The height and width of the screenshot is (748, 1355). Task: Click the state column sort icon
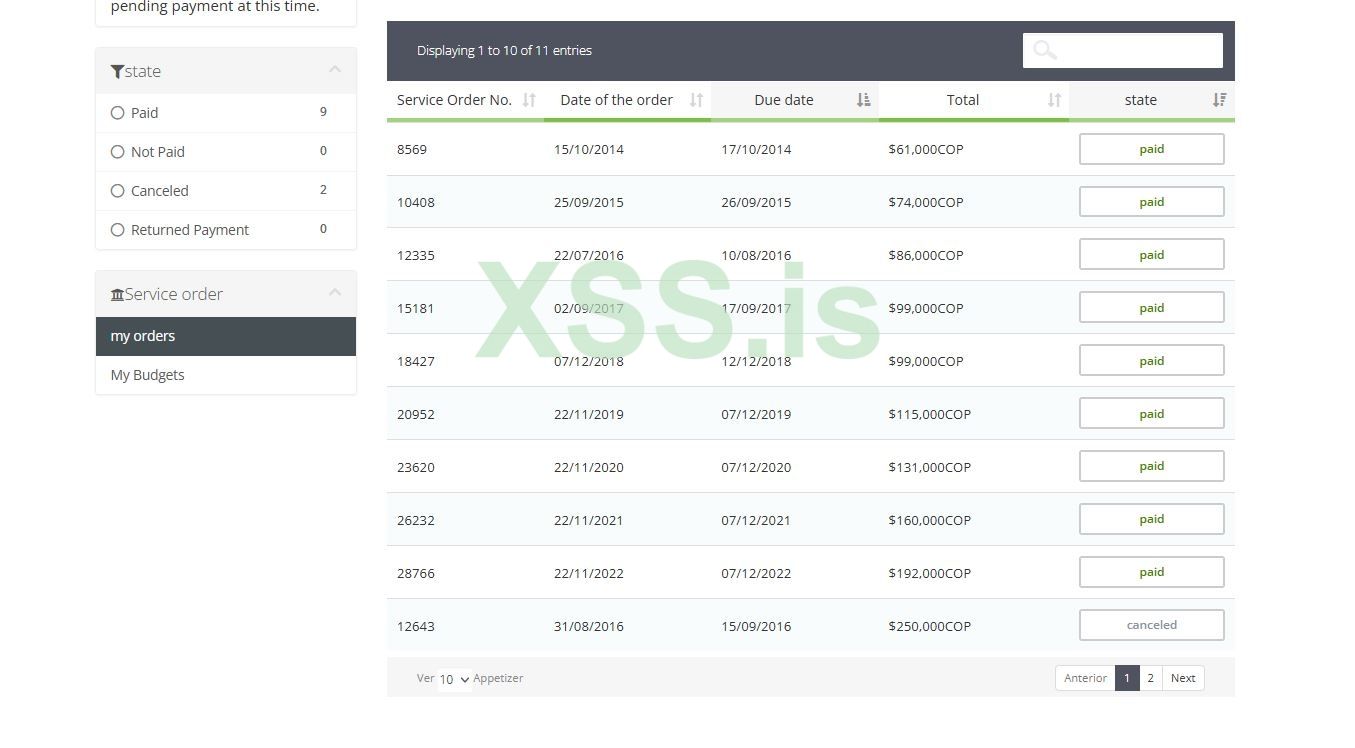point(1219,100)
